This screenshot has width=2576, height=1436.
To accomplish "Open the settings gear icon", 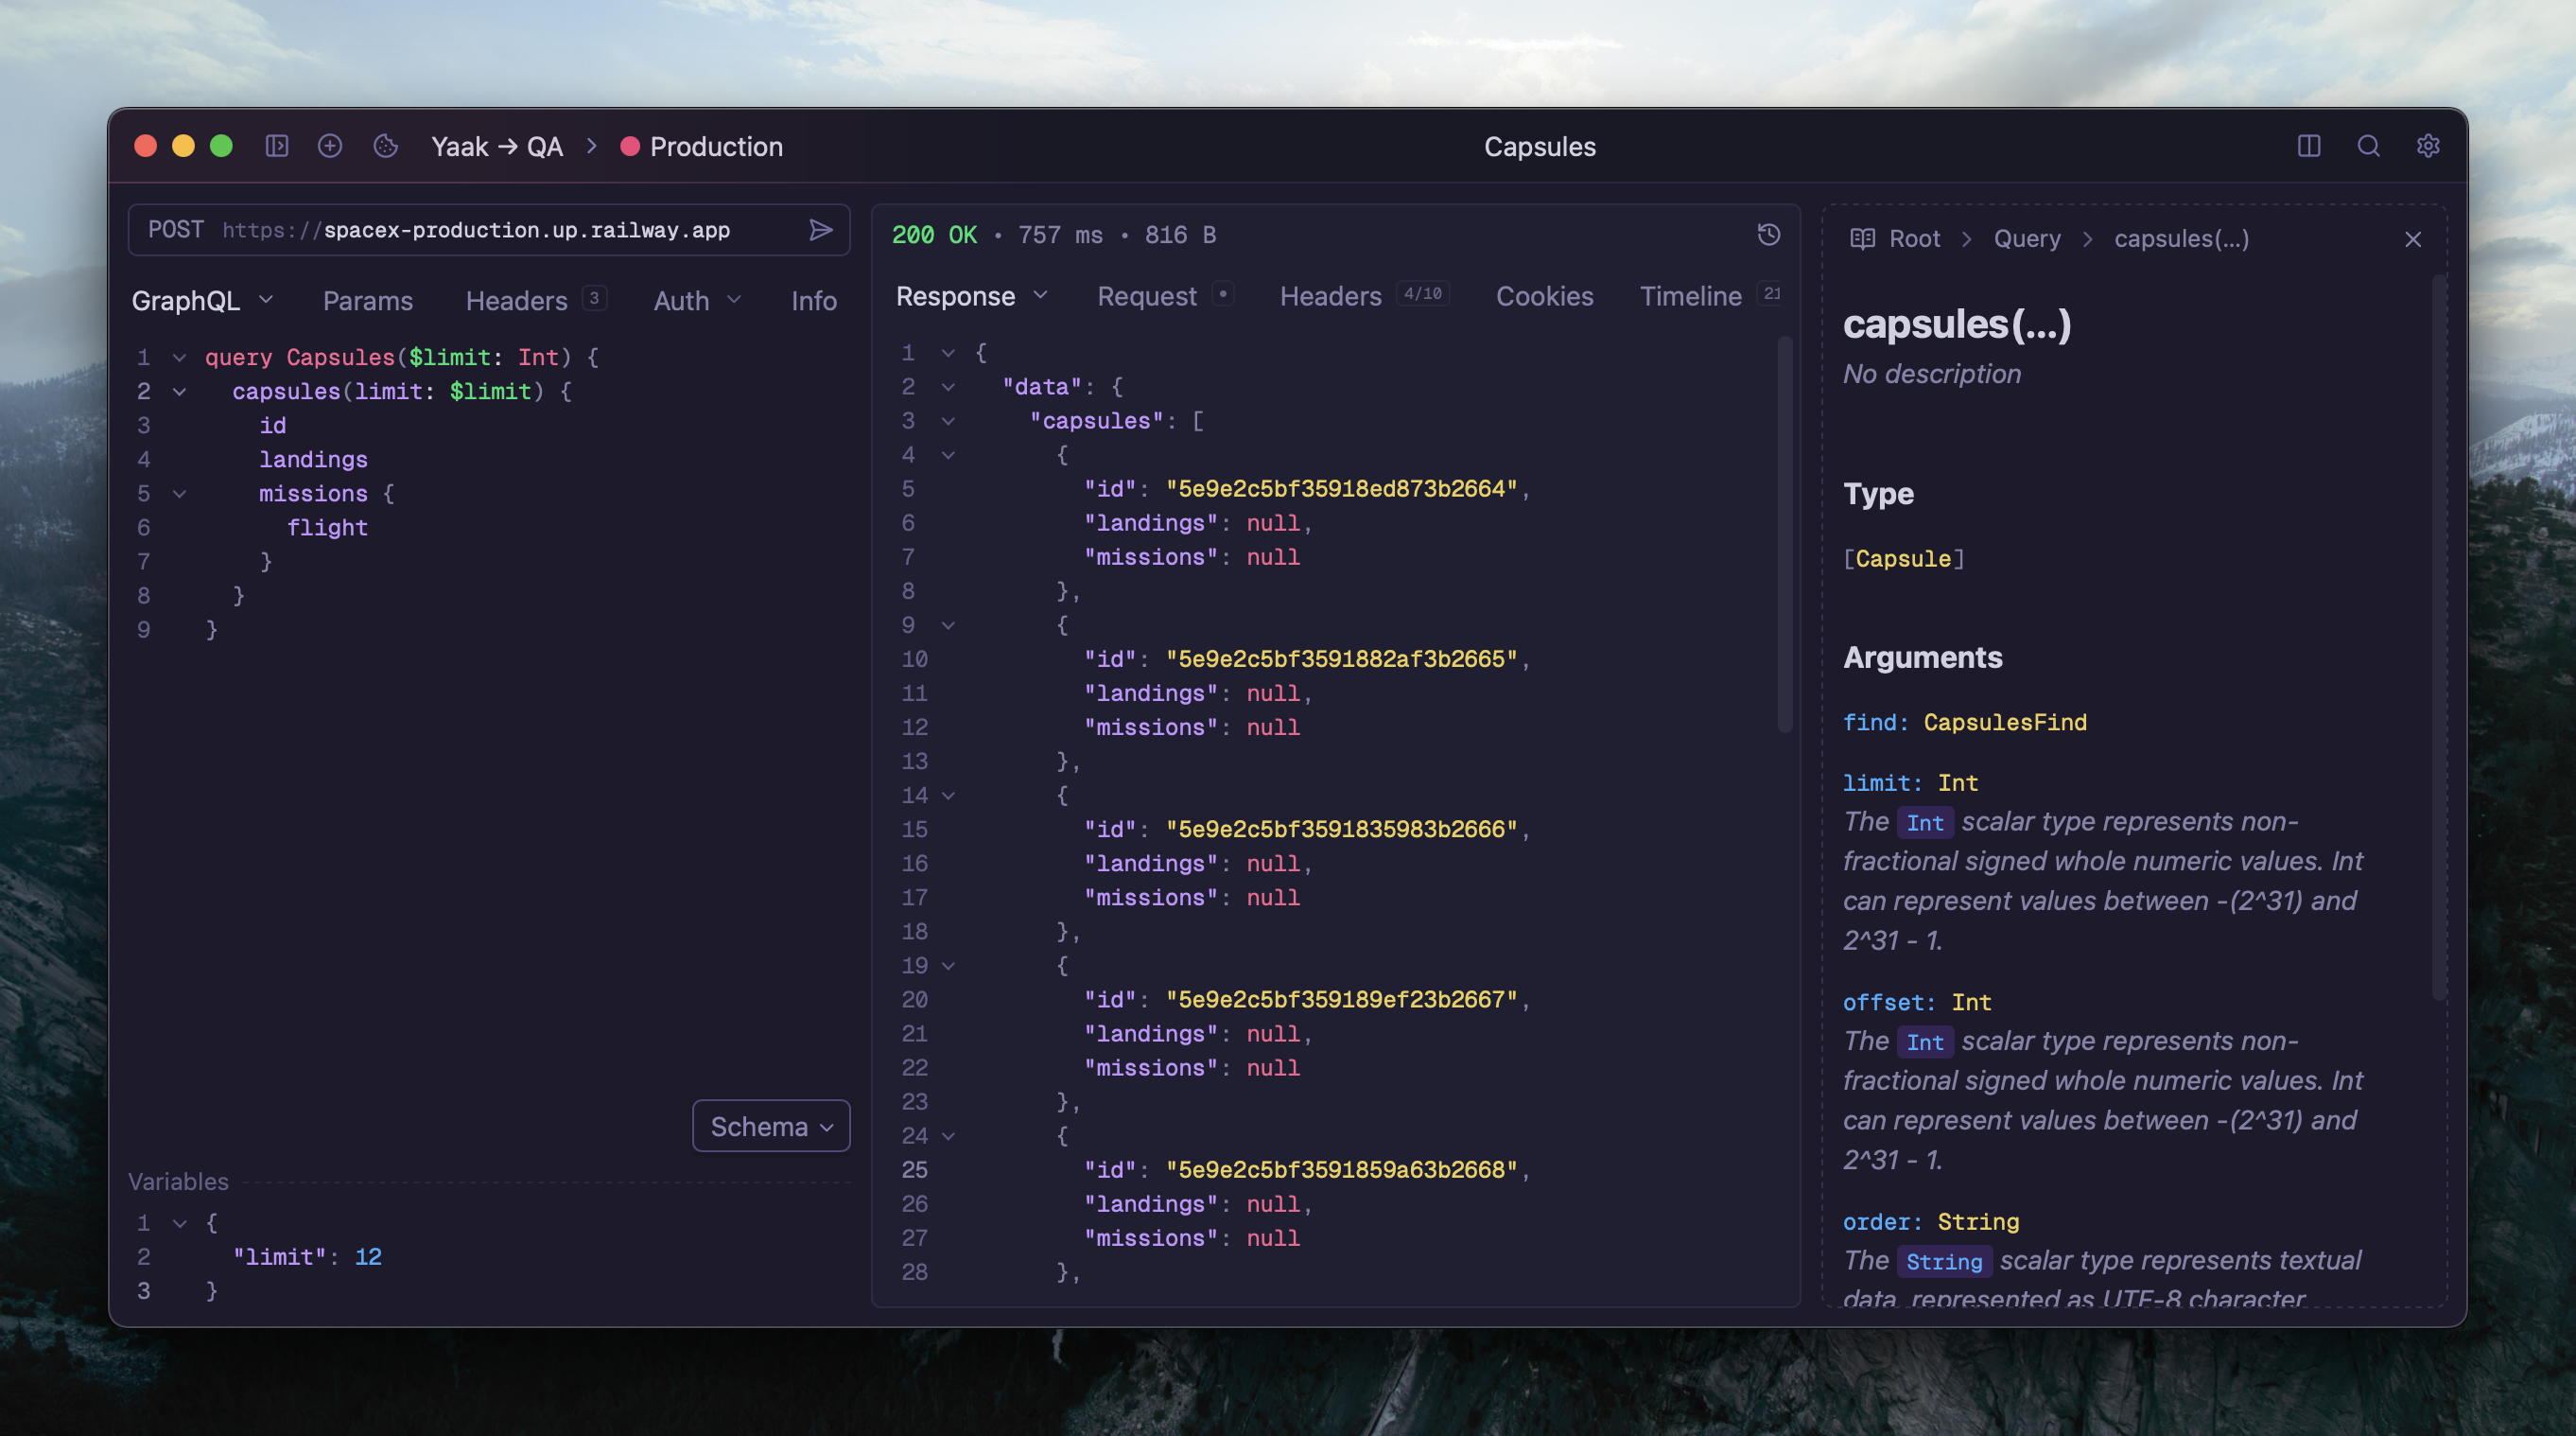I will click(x=2428, y=146).
